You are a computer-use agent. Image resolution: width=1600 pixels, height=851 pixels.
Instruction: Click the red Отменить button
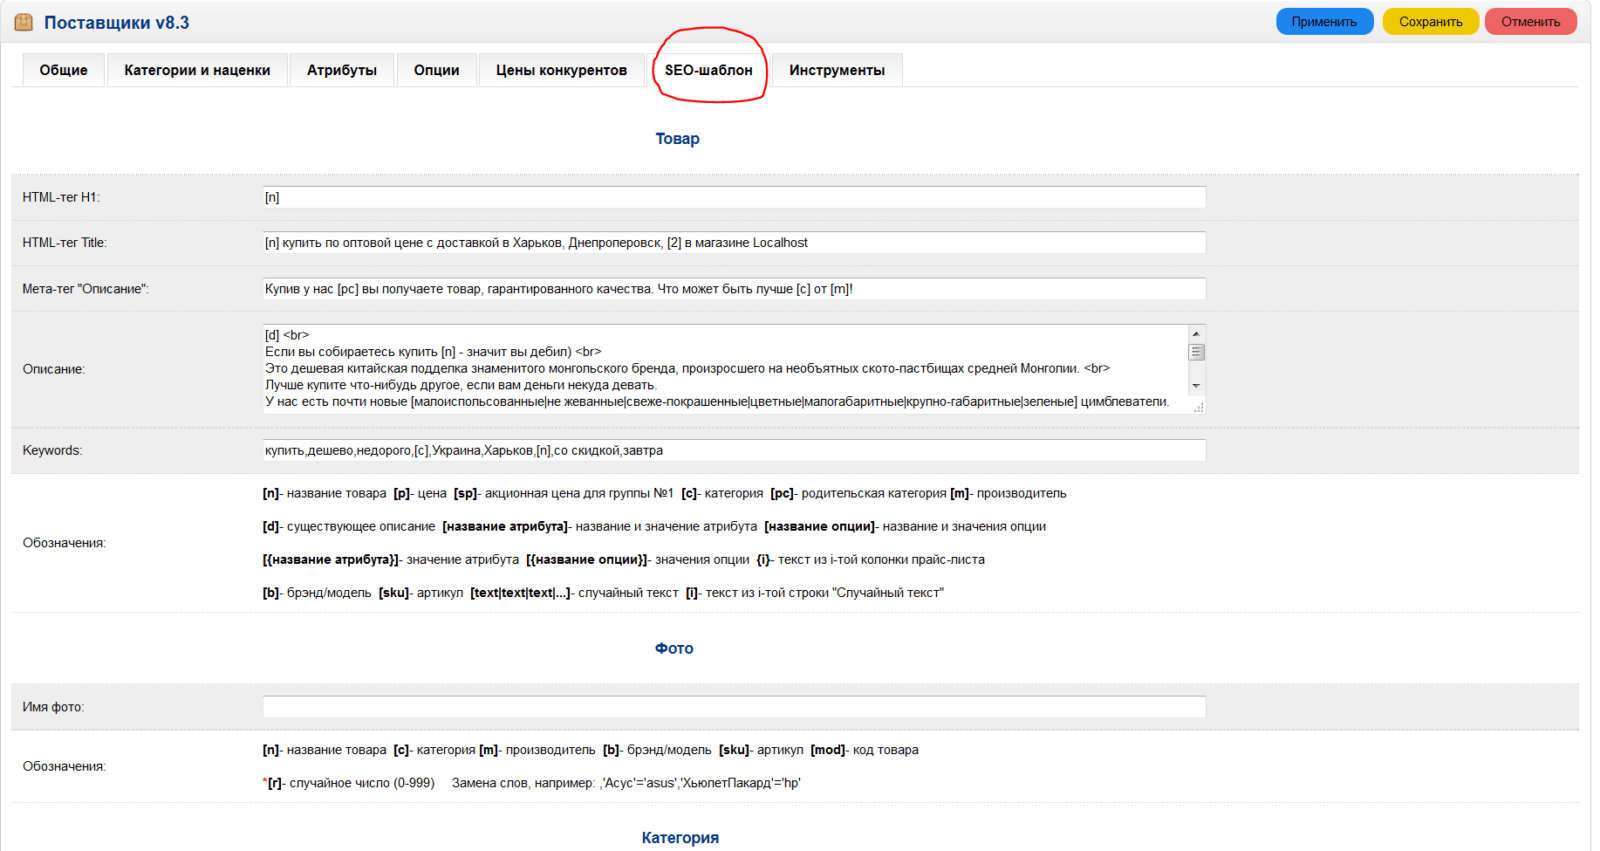click(x=1530, y=22)
